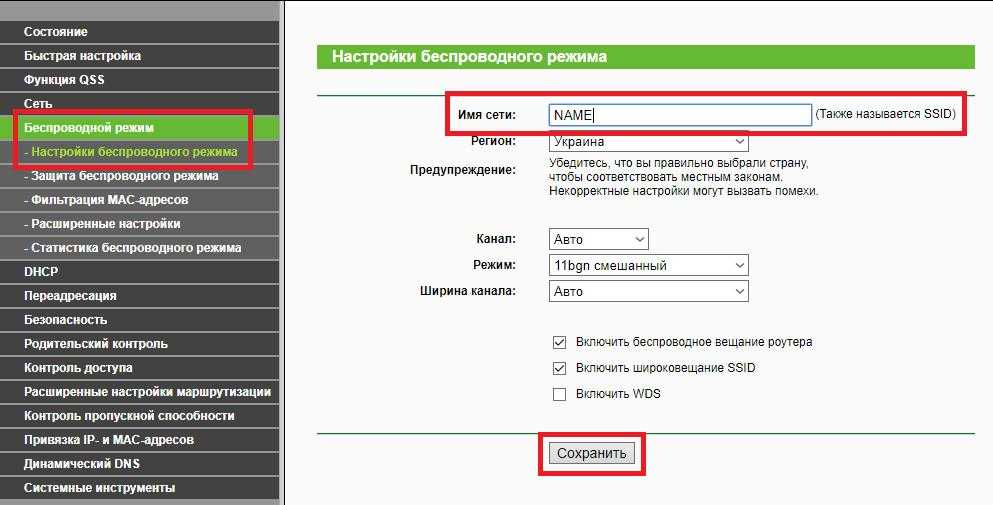Viewport: 993px width, 505px height.
Task: Click the text Также называется SSID
Action: pos(885,114)
